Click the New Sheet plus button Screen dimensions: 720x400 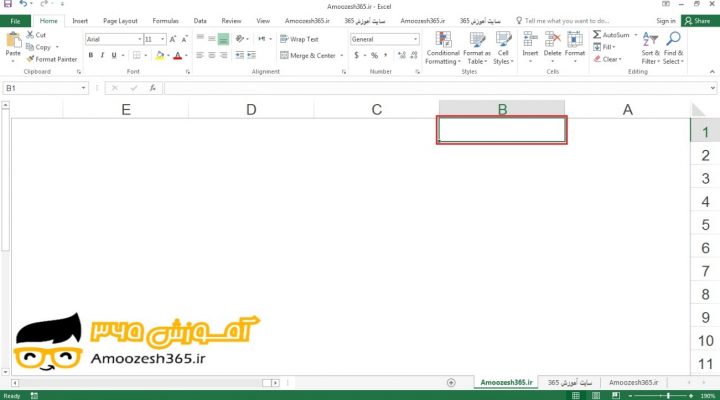tap(451, 383)
